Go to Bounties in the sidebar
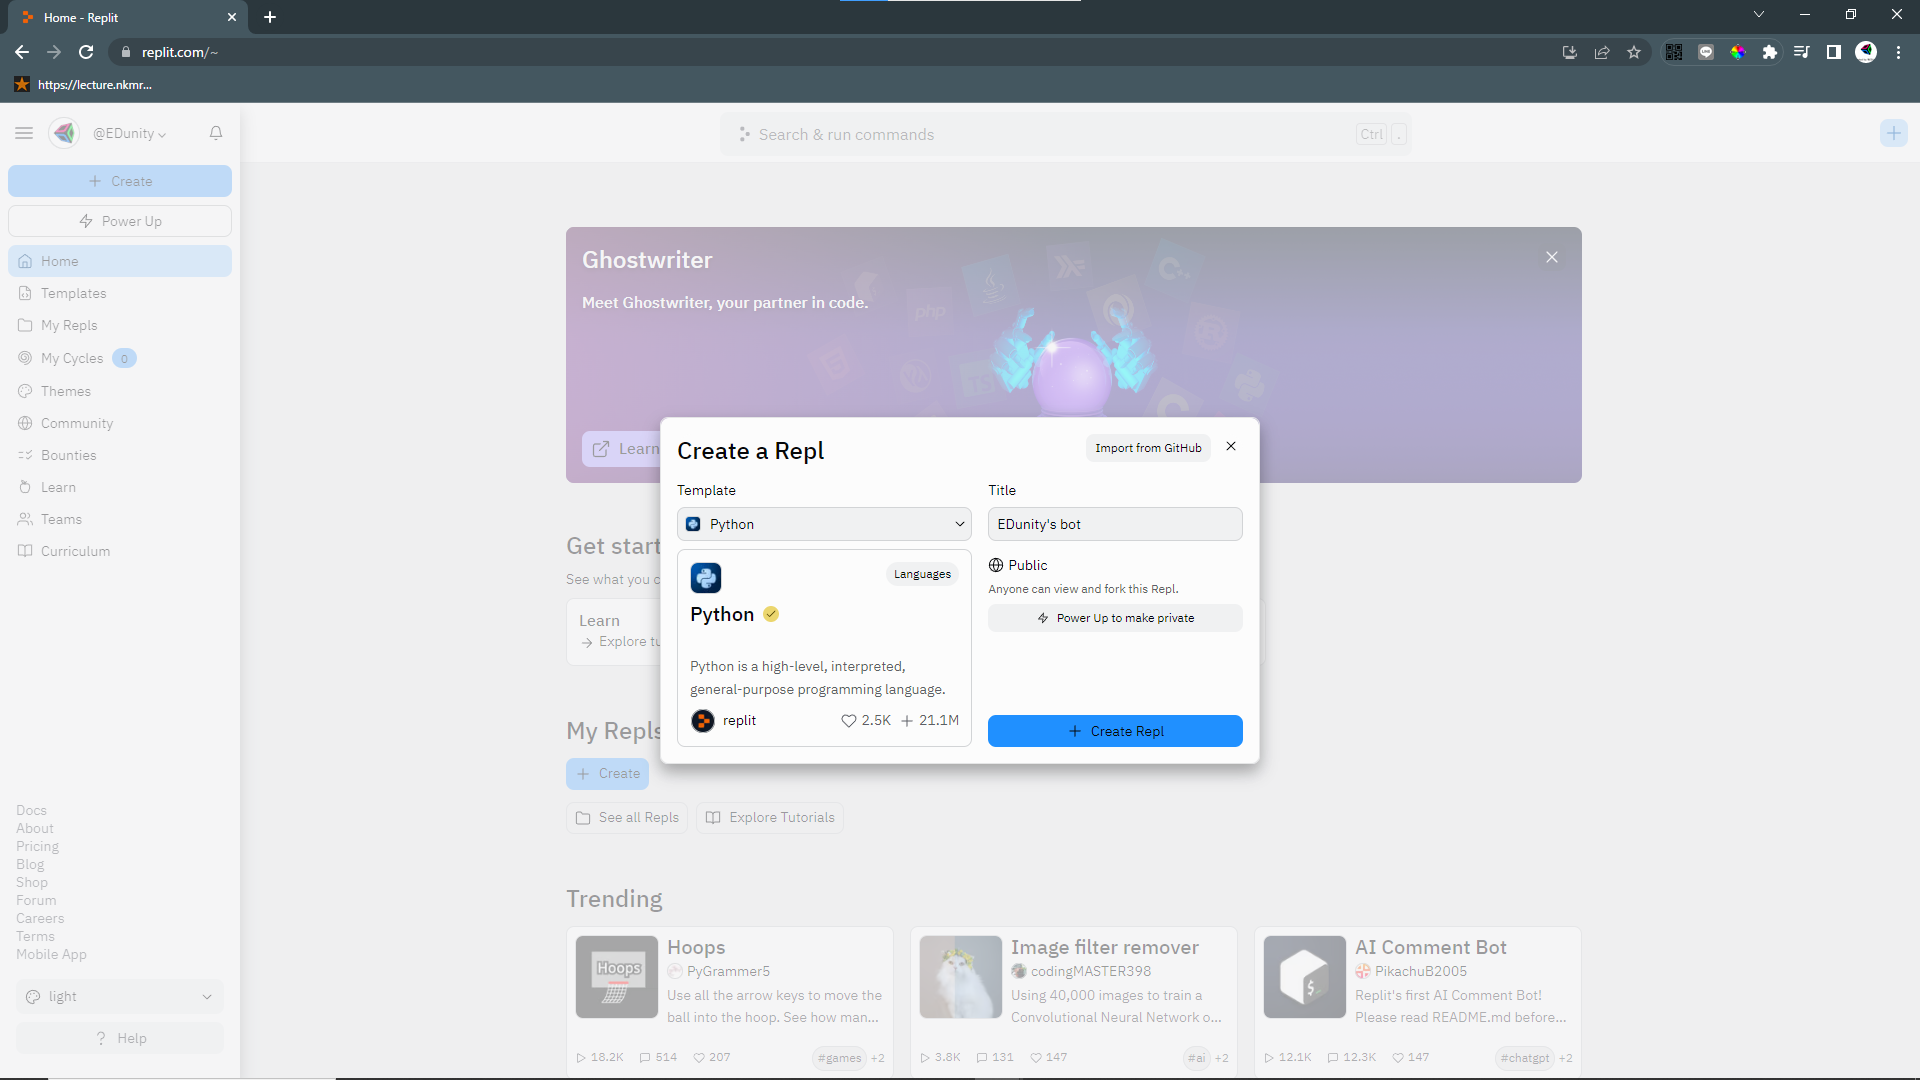The image size is (1920, 1080). 68,455
